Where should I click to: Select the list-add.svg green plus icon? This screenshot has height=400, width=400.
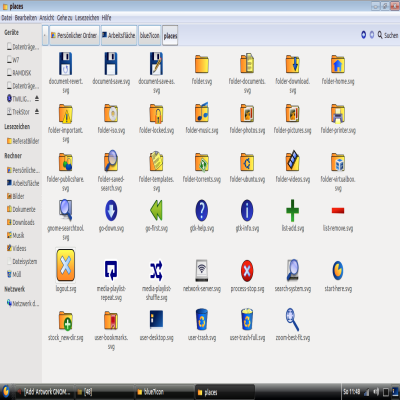point(292,210)
